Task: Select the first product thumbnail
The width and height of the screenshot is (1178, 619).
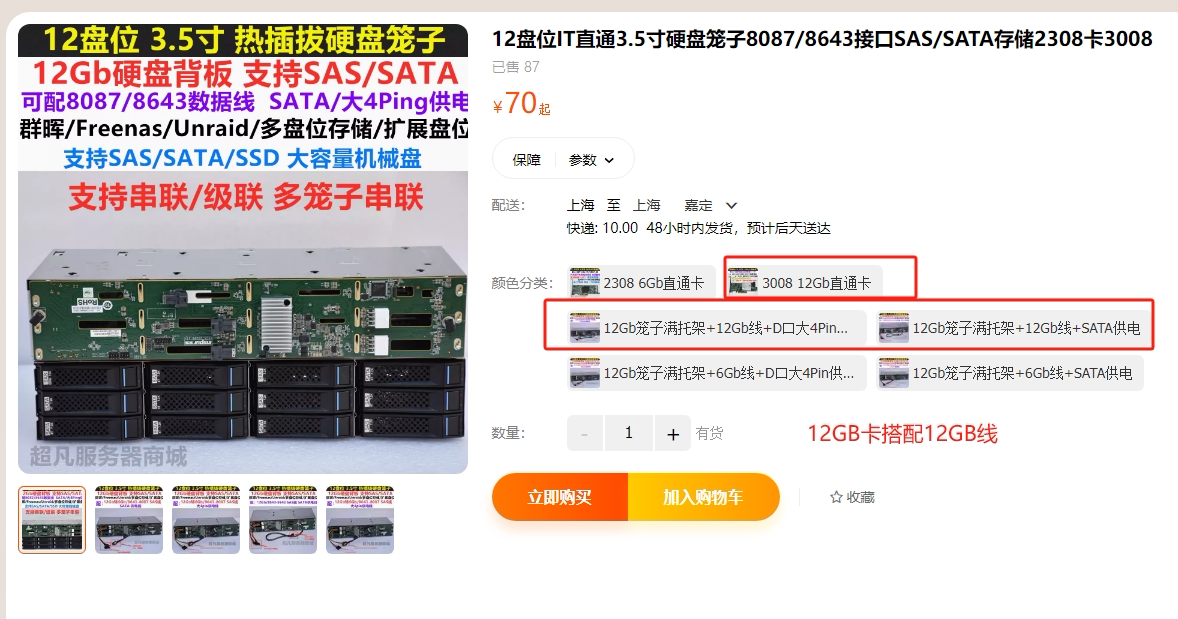Action: tap(52, 520)
